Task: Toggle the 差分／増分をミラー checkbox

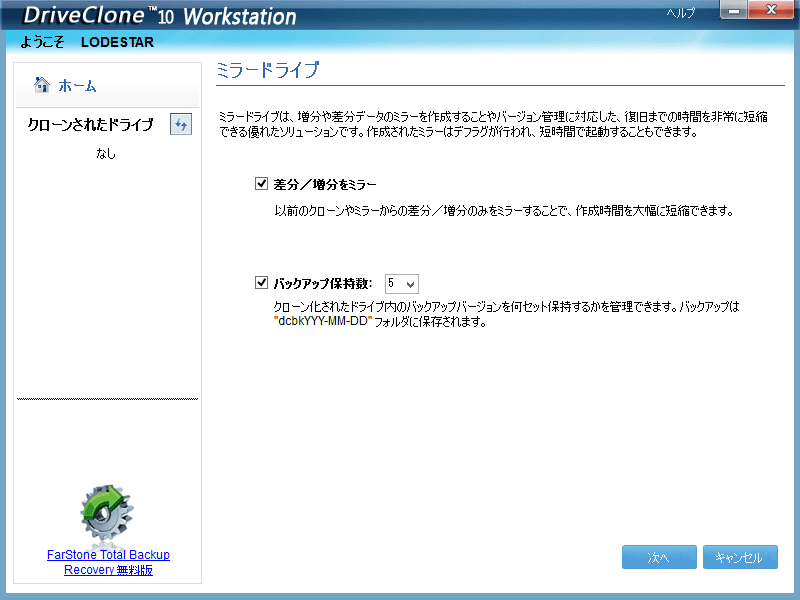Action: [x=262, y=183]
